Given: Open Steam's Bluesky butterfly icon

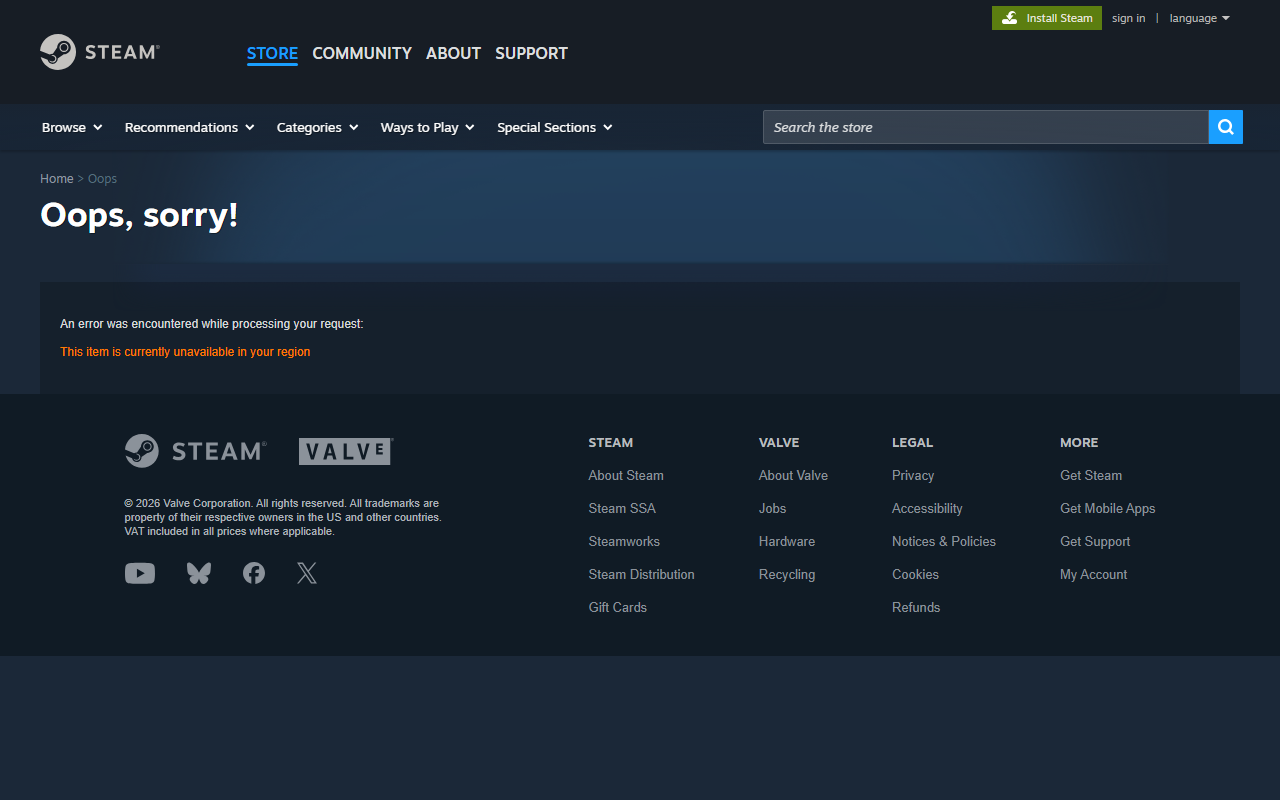Looking at the screenshot, I should point(199,573).
